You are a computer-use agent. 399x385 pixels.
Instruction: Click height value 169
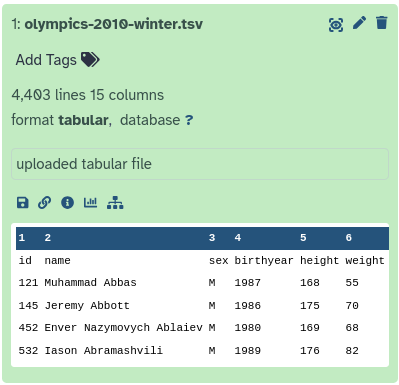310,328
